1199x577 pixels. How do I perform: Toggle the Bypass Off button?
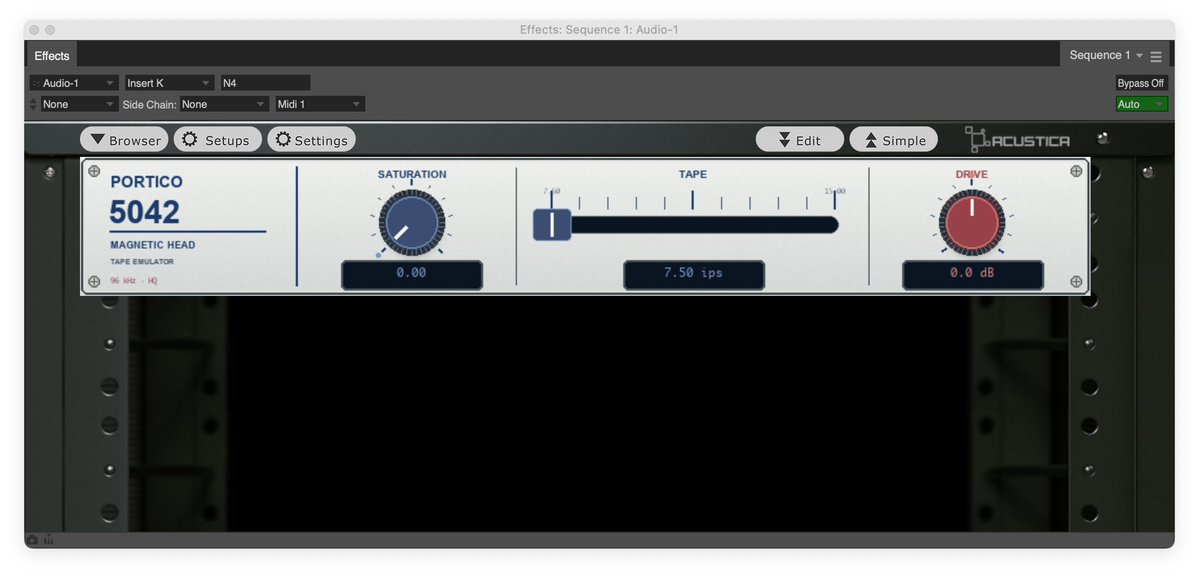tap(1141, 83)
